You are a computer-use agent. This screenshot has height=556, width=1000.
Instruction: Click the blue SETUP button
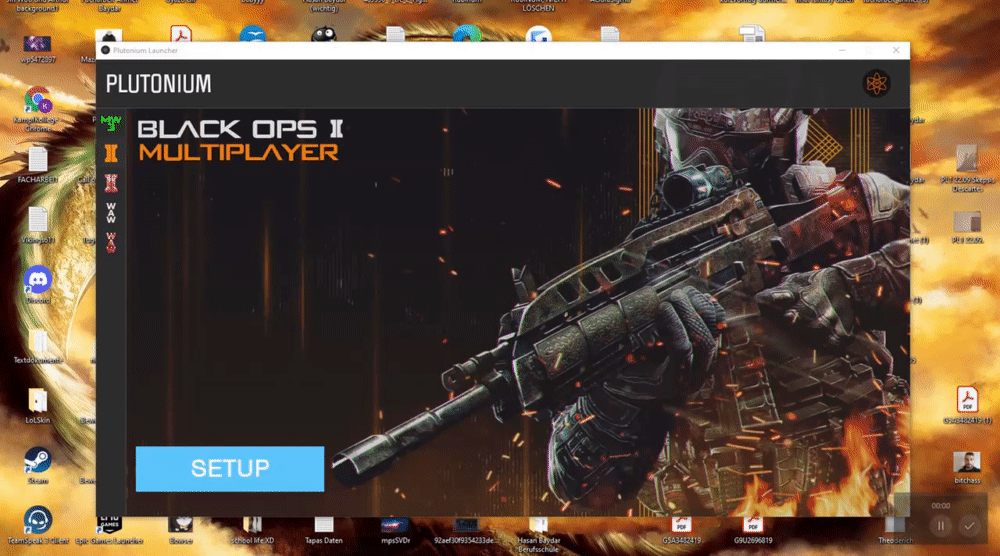(x=230, y=469)
